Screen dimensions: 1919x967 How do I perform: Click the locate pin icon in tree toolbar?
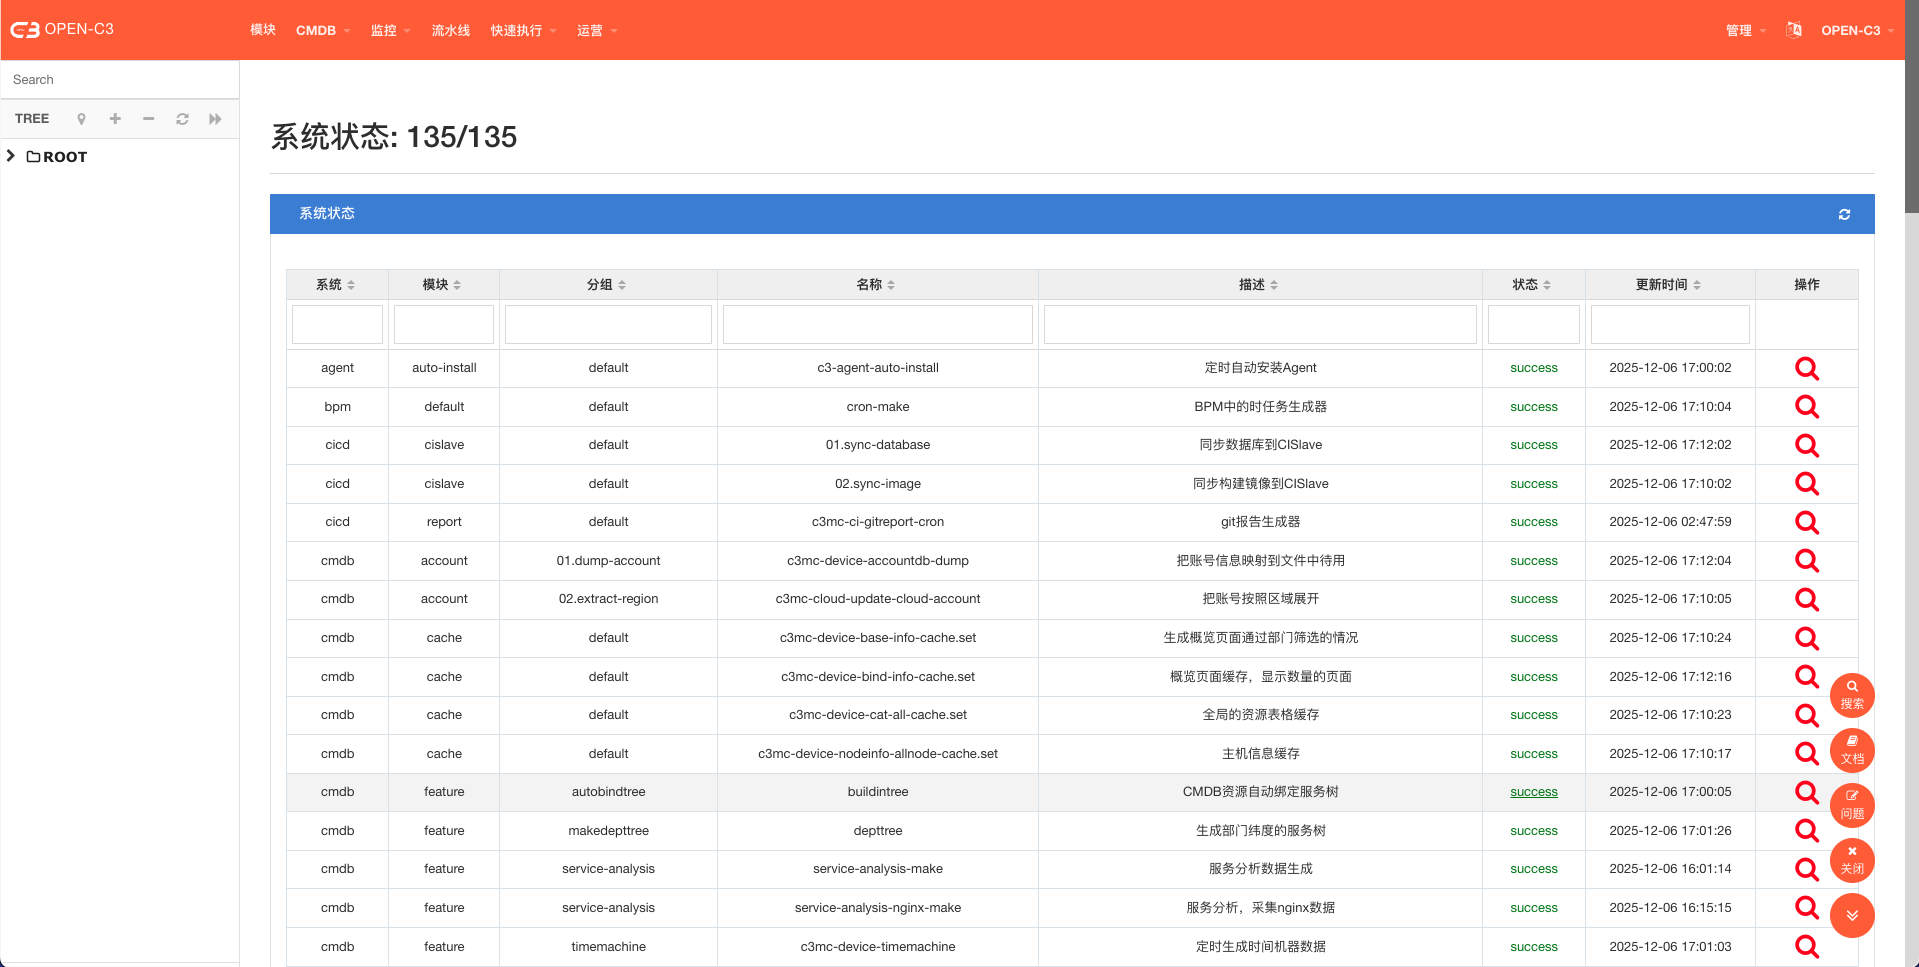click(81, 119)
